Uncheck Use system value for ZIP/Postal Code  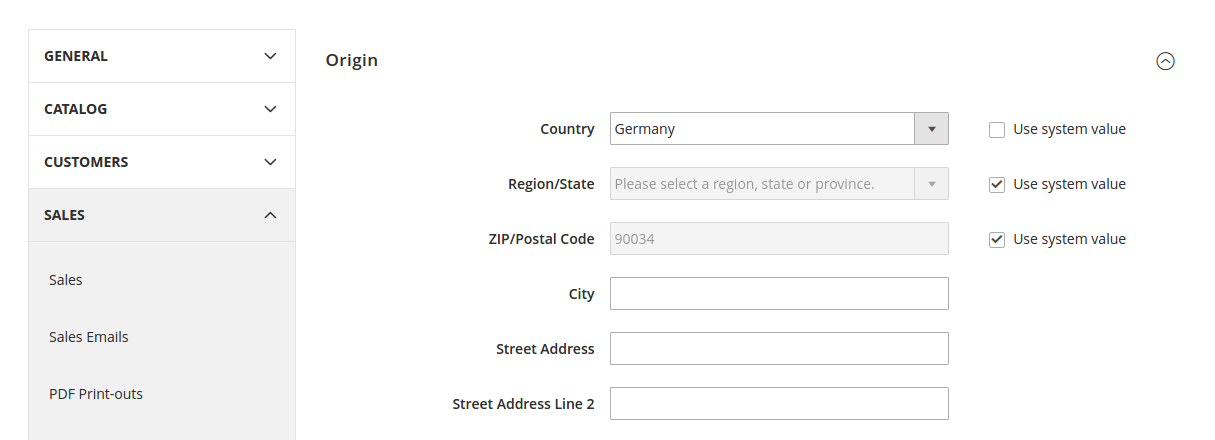997,239
